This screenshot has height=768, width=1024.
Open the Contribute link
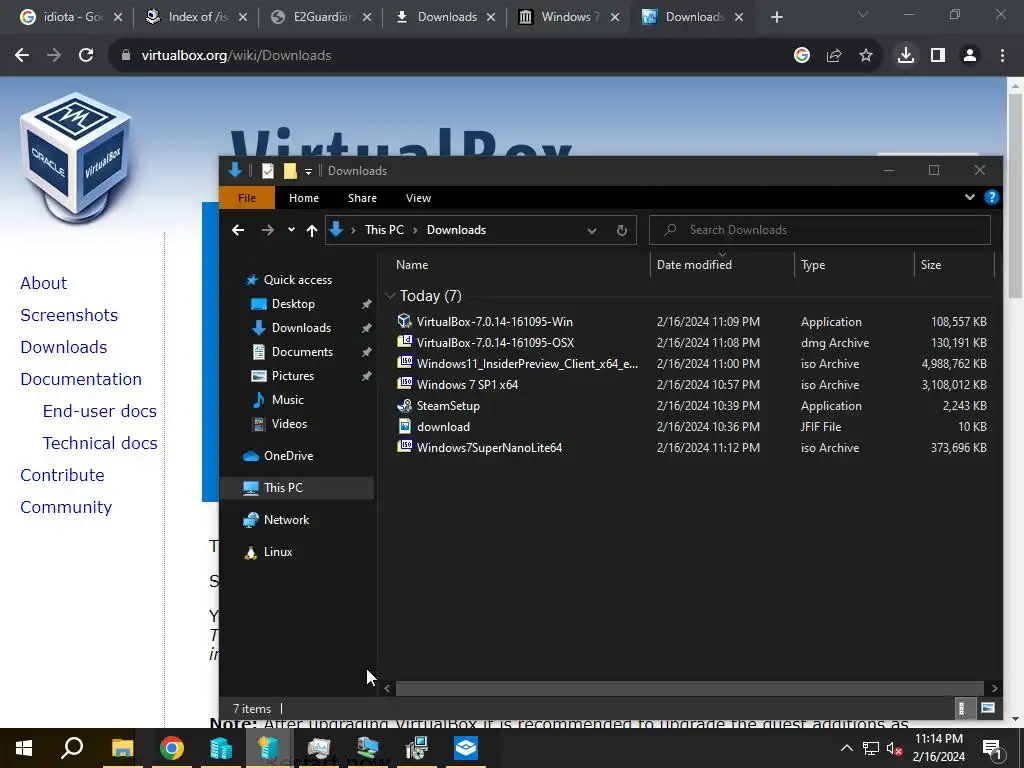coord(62,475)
